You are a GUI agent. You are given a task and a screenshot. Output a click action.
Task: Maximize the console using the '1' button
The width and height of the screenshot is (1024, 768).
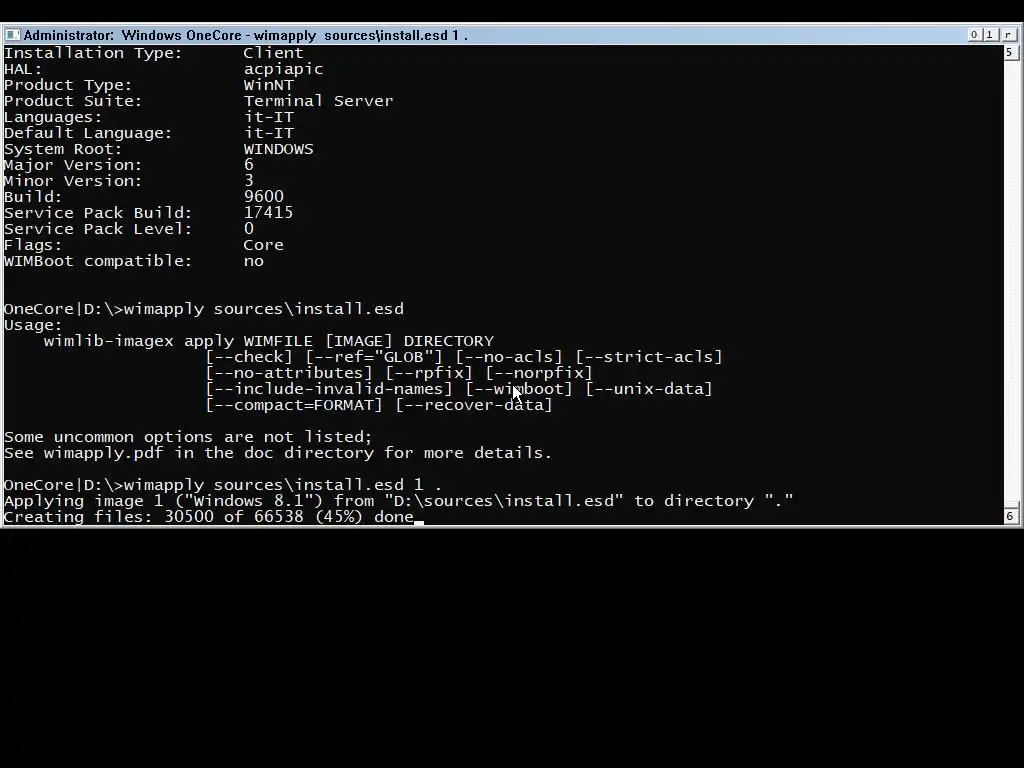[x=989, y=35]
